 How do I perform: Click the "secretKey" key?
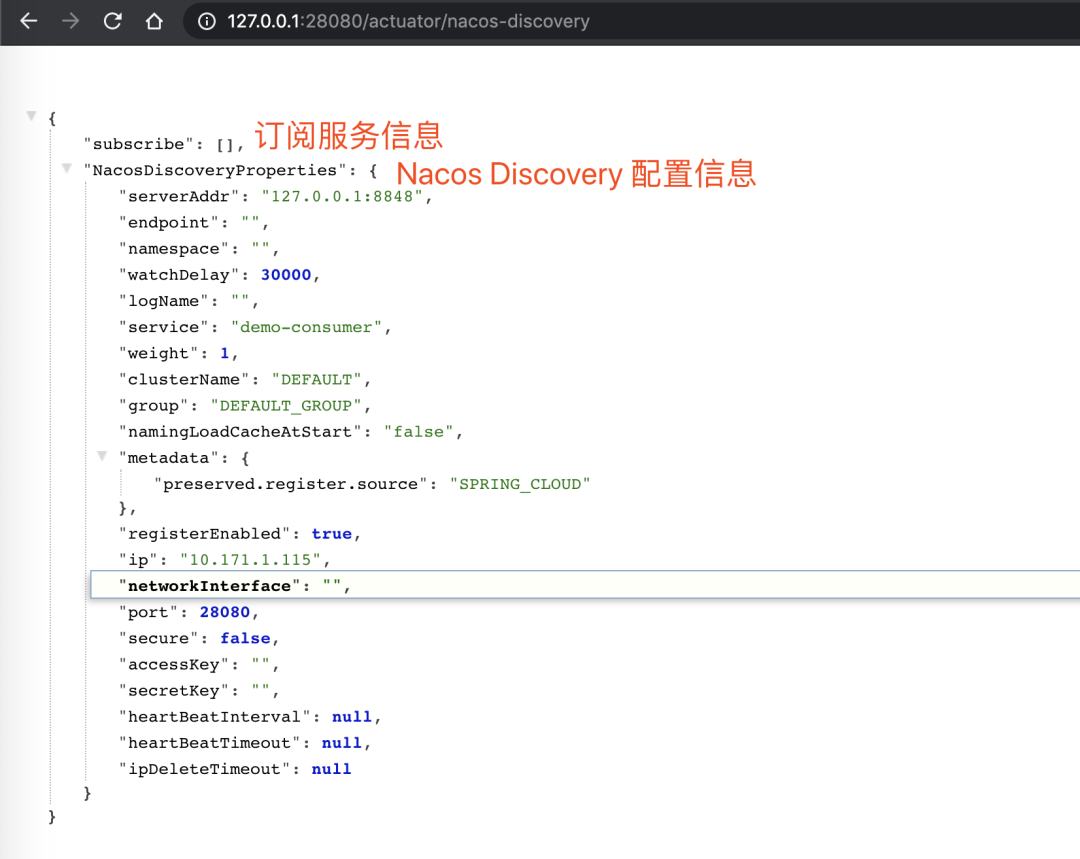(x=174, y=691)
